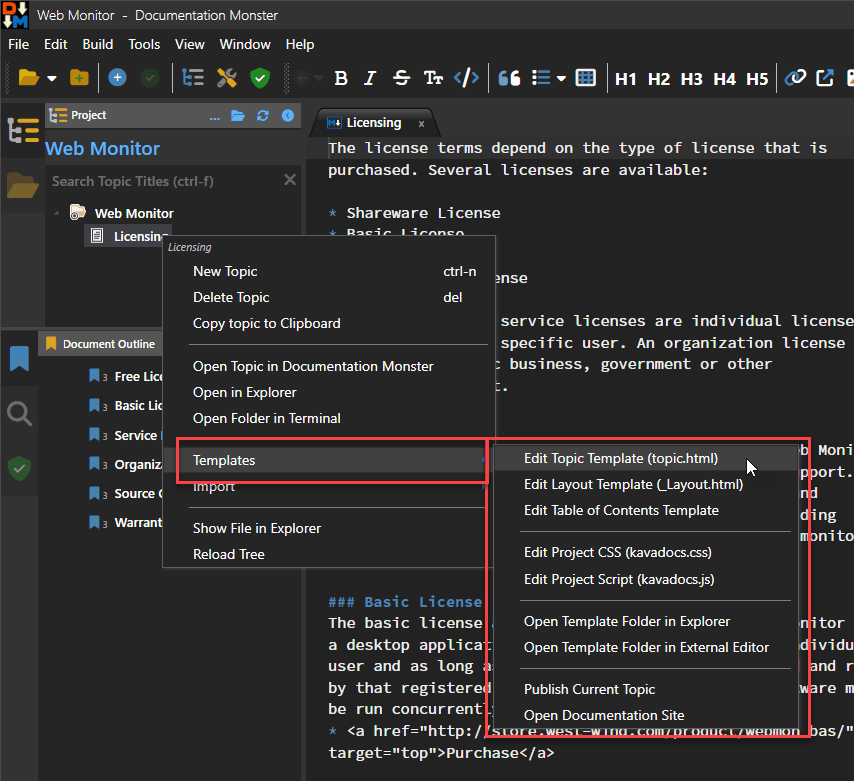
Task: Choose Open in Explorer
Action: (x=329, y=393)
